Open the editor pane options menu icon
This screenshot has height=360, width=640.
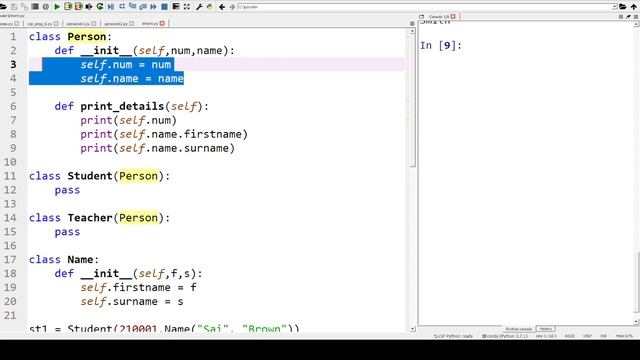412,24
